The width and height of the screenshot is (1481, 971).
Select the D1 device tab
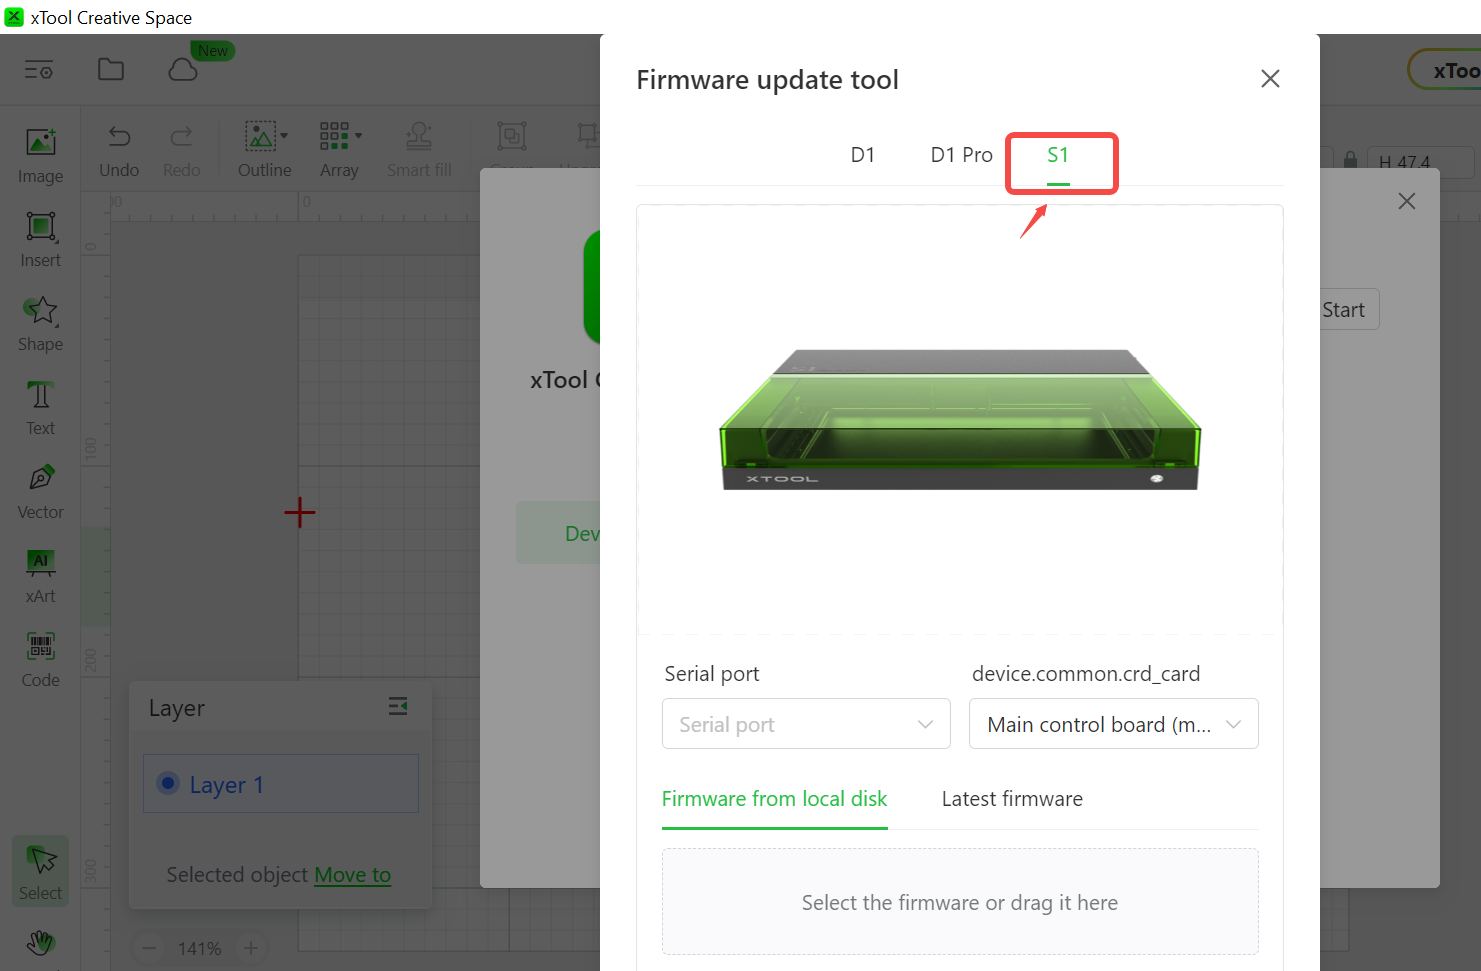[x=862, y=155]
